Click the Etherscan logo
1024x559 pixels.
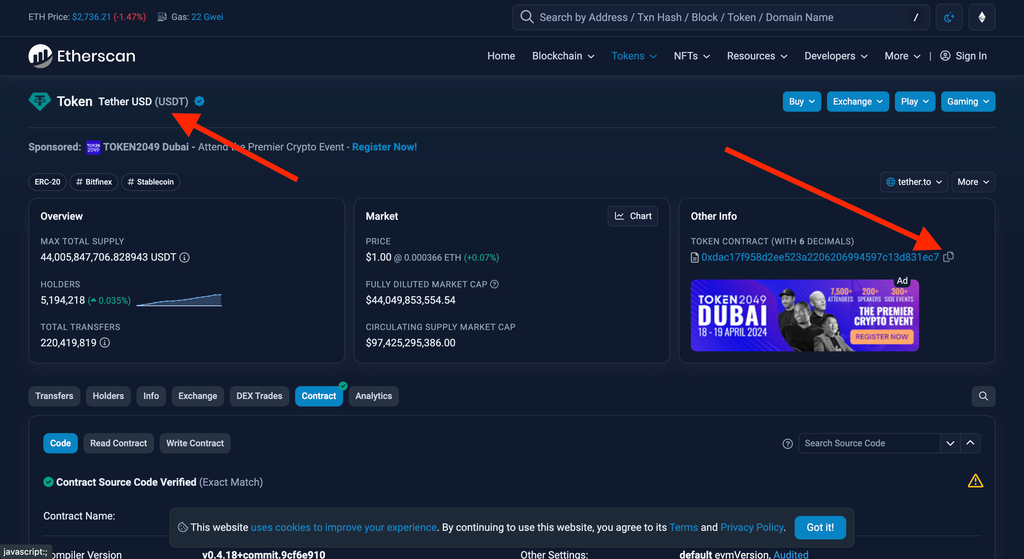pyautogui.click(x=82, y=56)
